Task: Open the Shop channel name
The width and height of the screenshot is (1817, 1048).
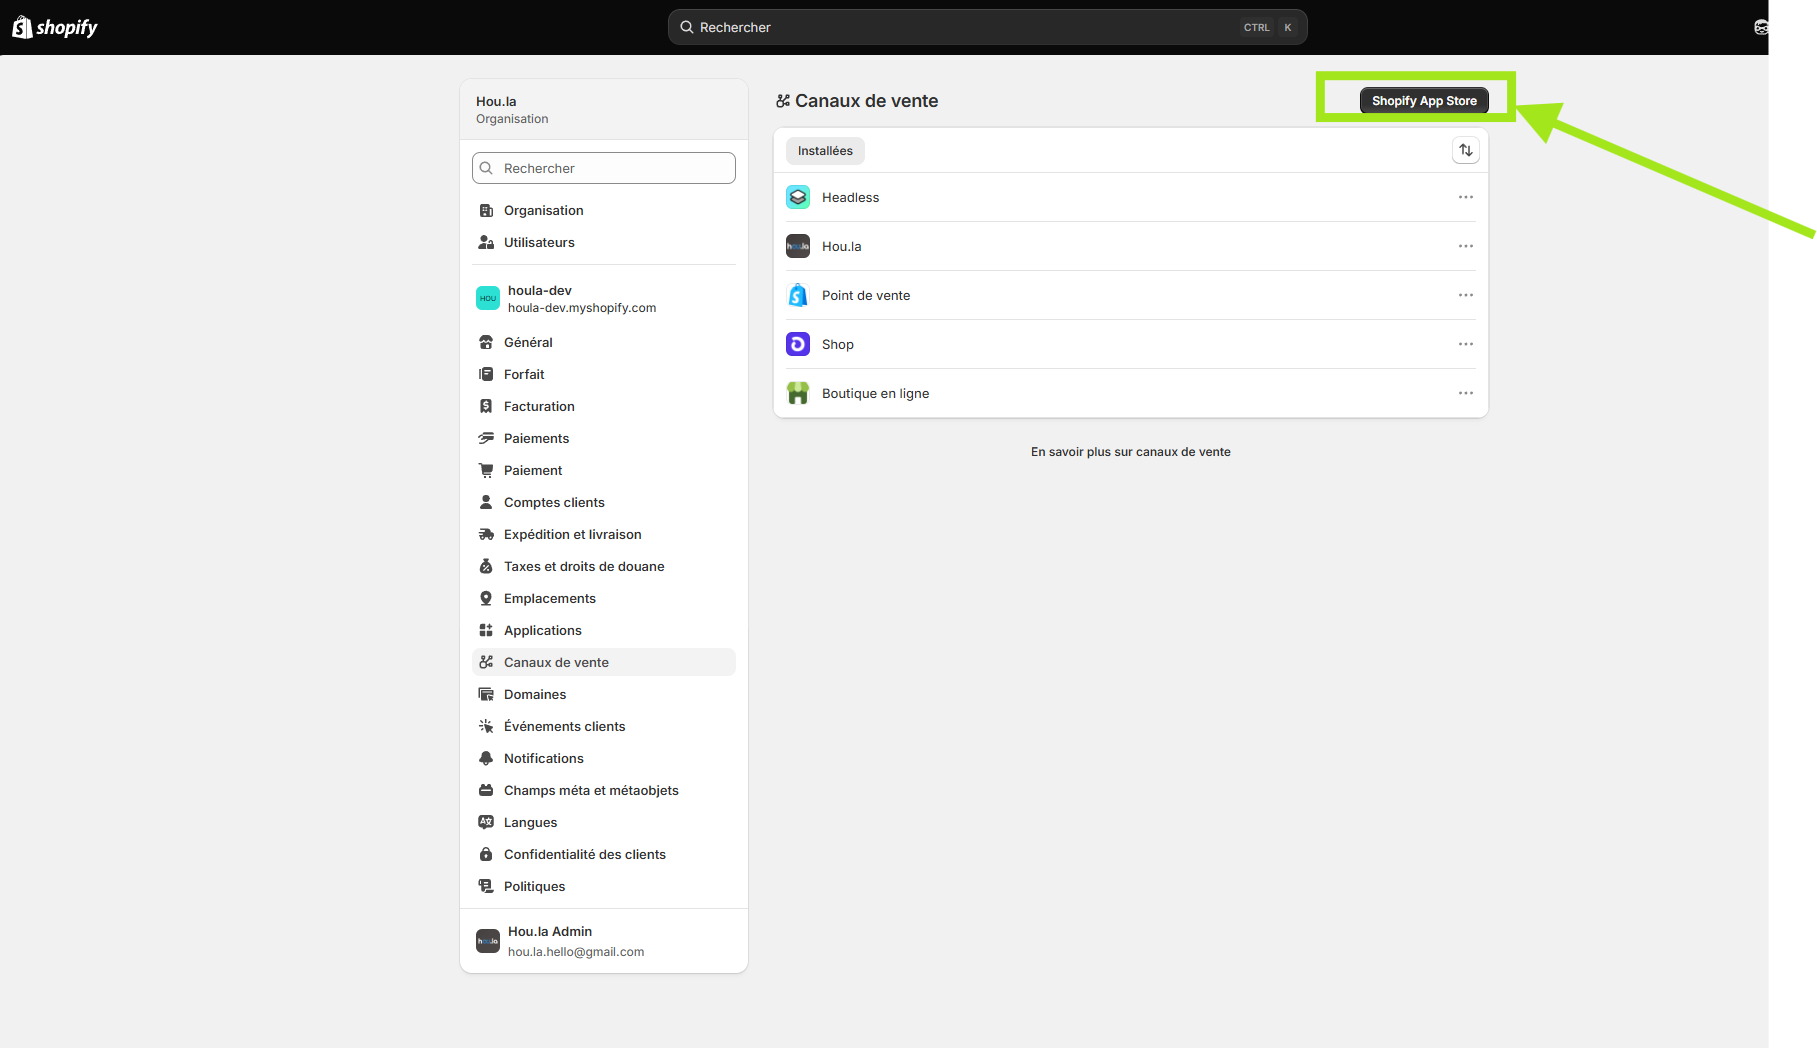Action: point(838,344)
